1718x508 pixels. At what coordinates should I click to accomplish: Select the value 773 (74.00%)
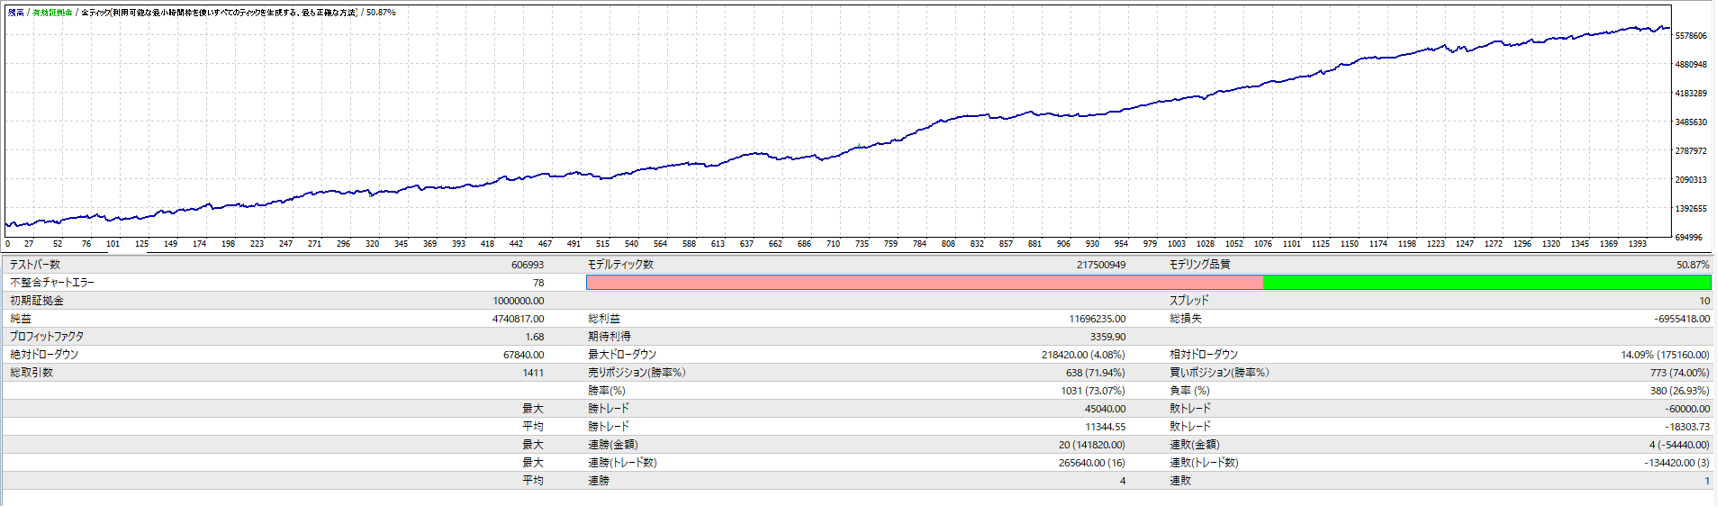(1681, 373)
